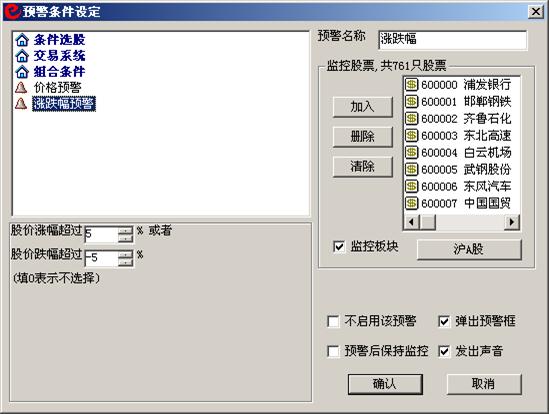The width and height of the screenshot is (549, 414).
Task: Decrease the 股价跌幅超过 spinner value
Action: coord(126,262)
